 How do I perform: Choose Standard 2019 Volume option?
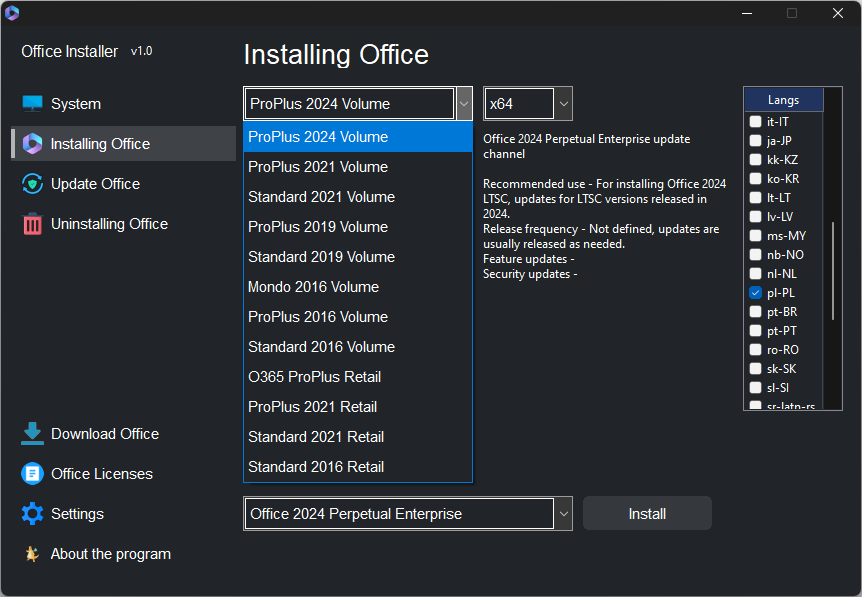point(358,257)
